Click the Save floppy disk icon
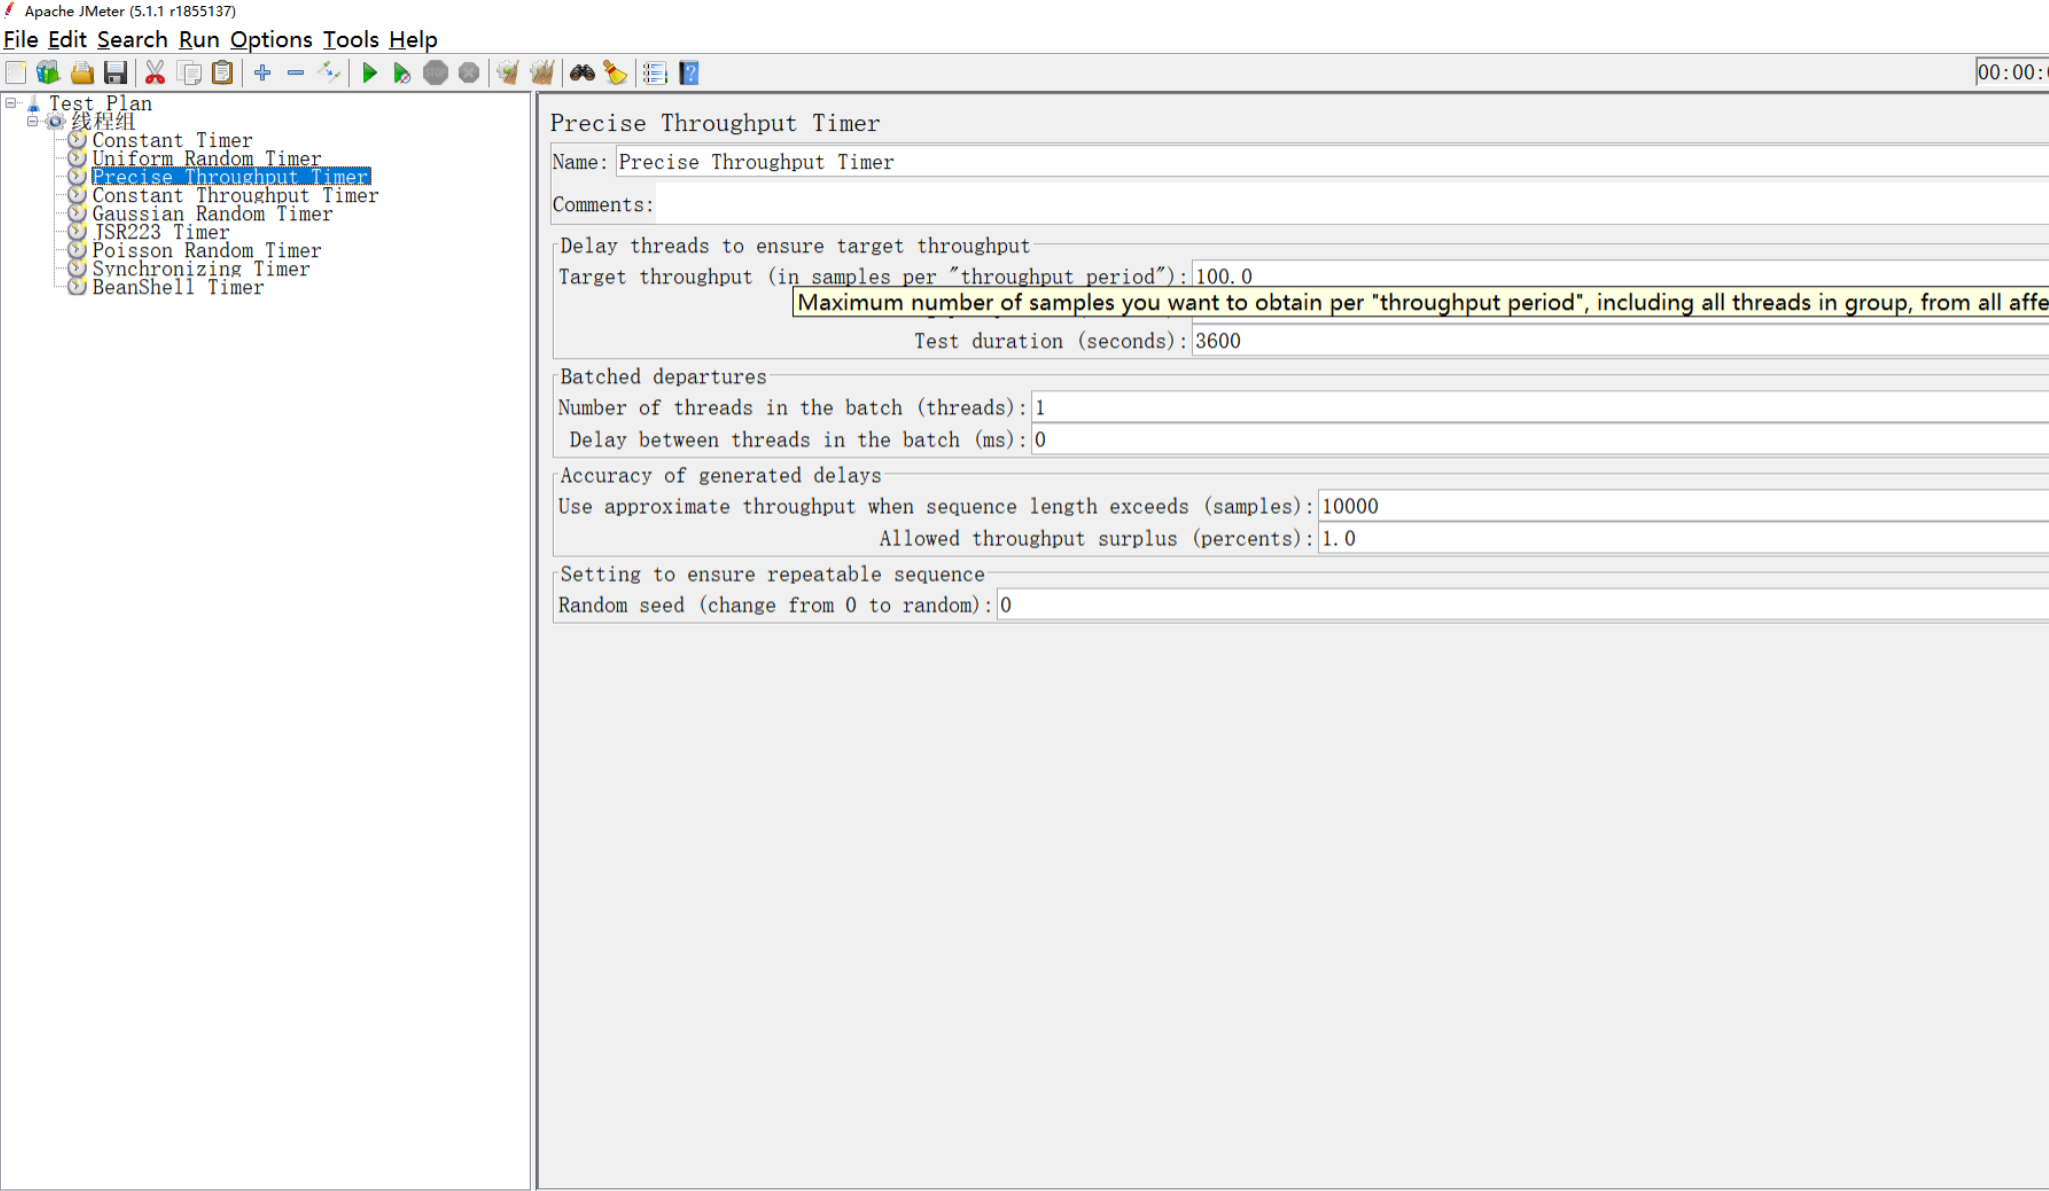 [x=116, y=73]
